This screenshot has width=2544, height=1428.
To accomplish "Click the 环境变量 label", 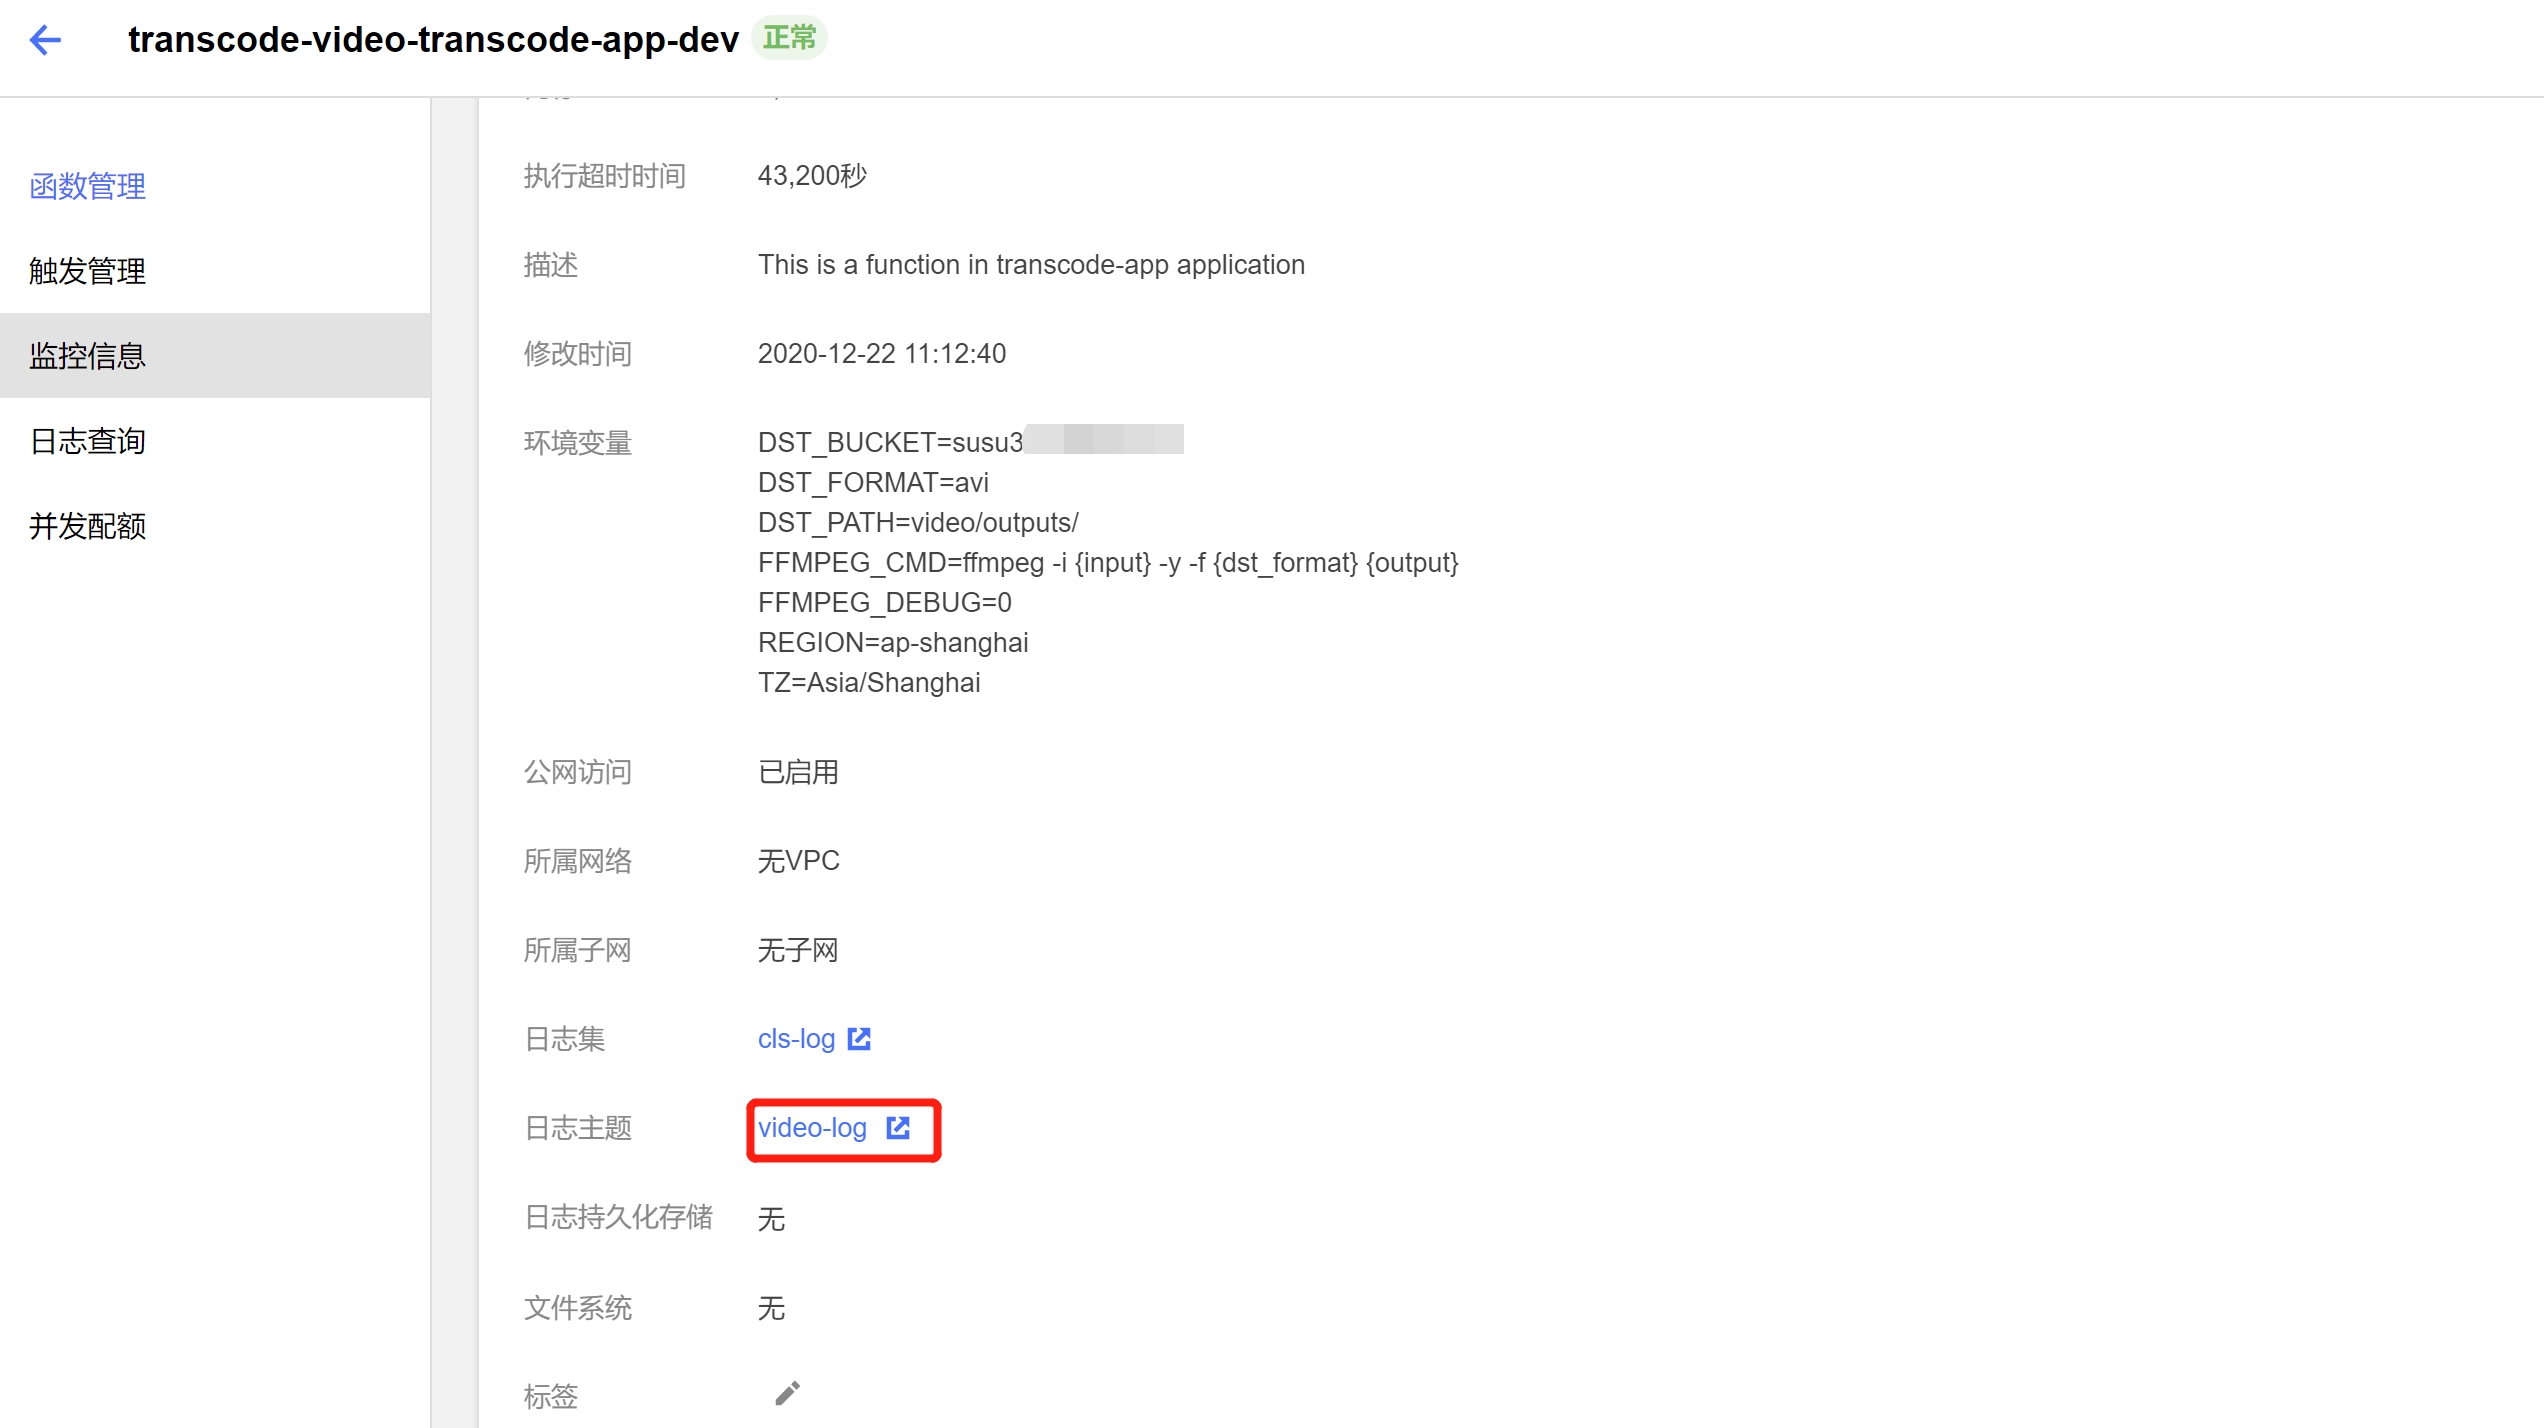I will pos(578,443).
